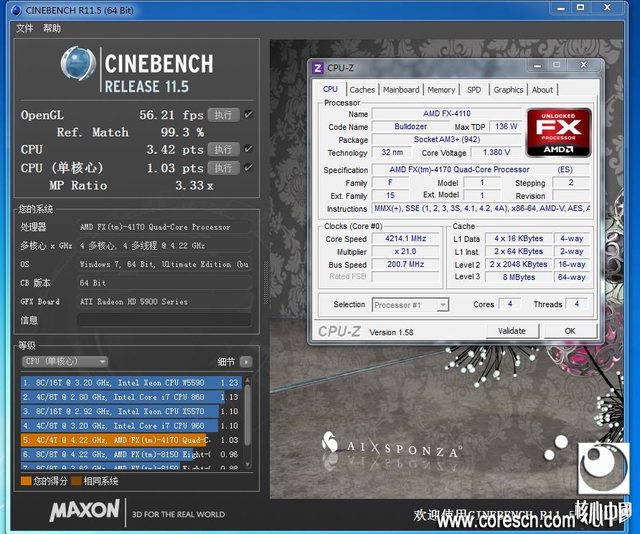Open the CPU (单核心) ranking dropdown
This screenshot has width=640, height=534.
64,361
